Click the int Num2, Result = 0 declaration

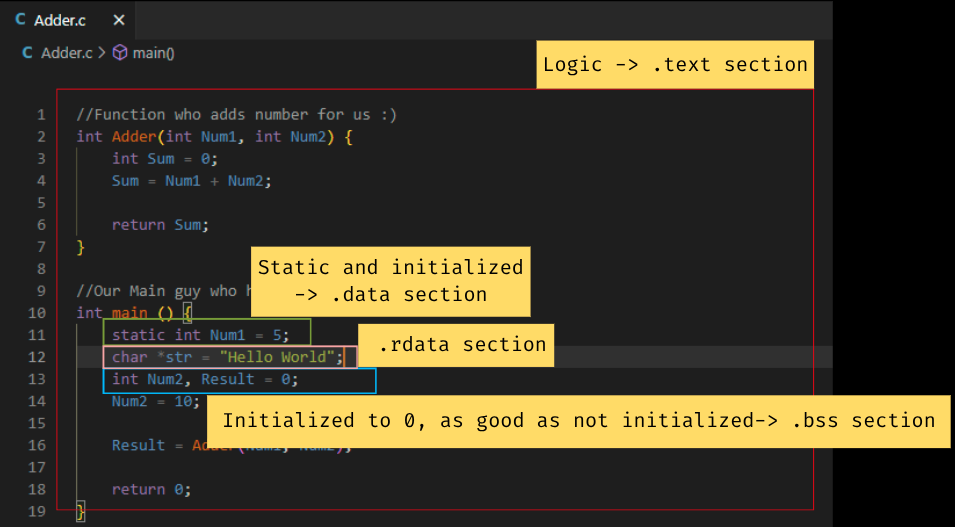tap(204, 379)
